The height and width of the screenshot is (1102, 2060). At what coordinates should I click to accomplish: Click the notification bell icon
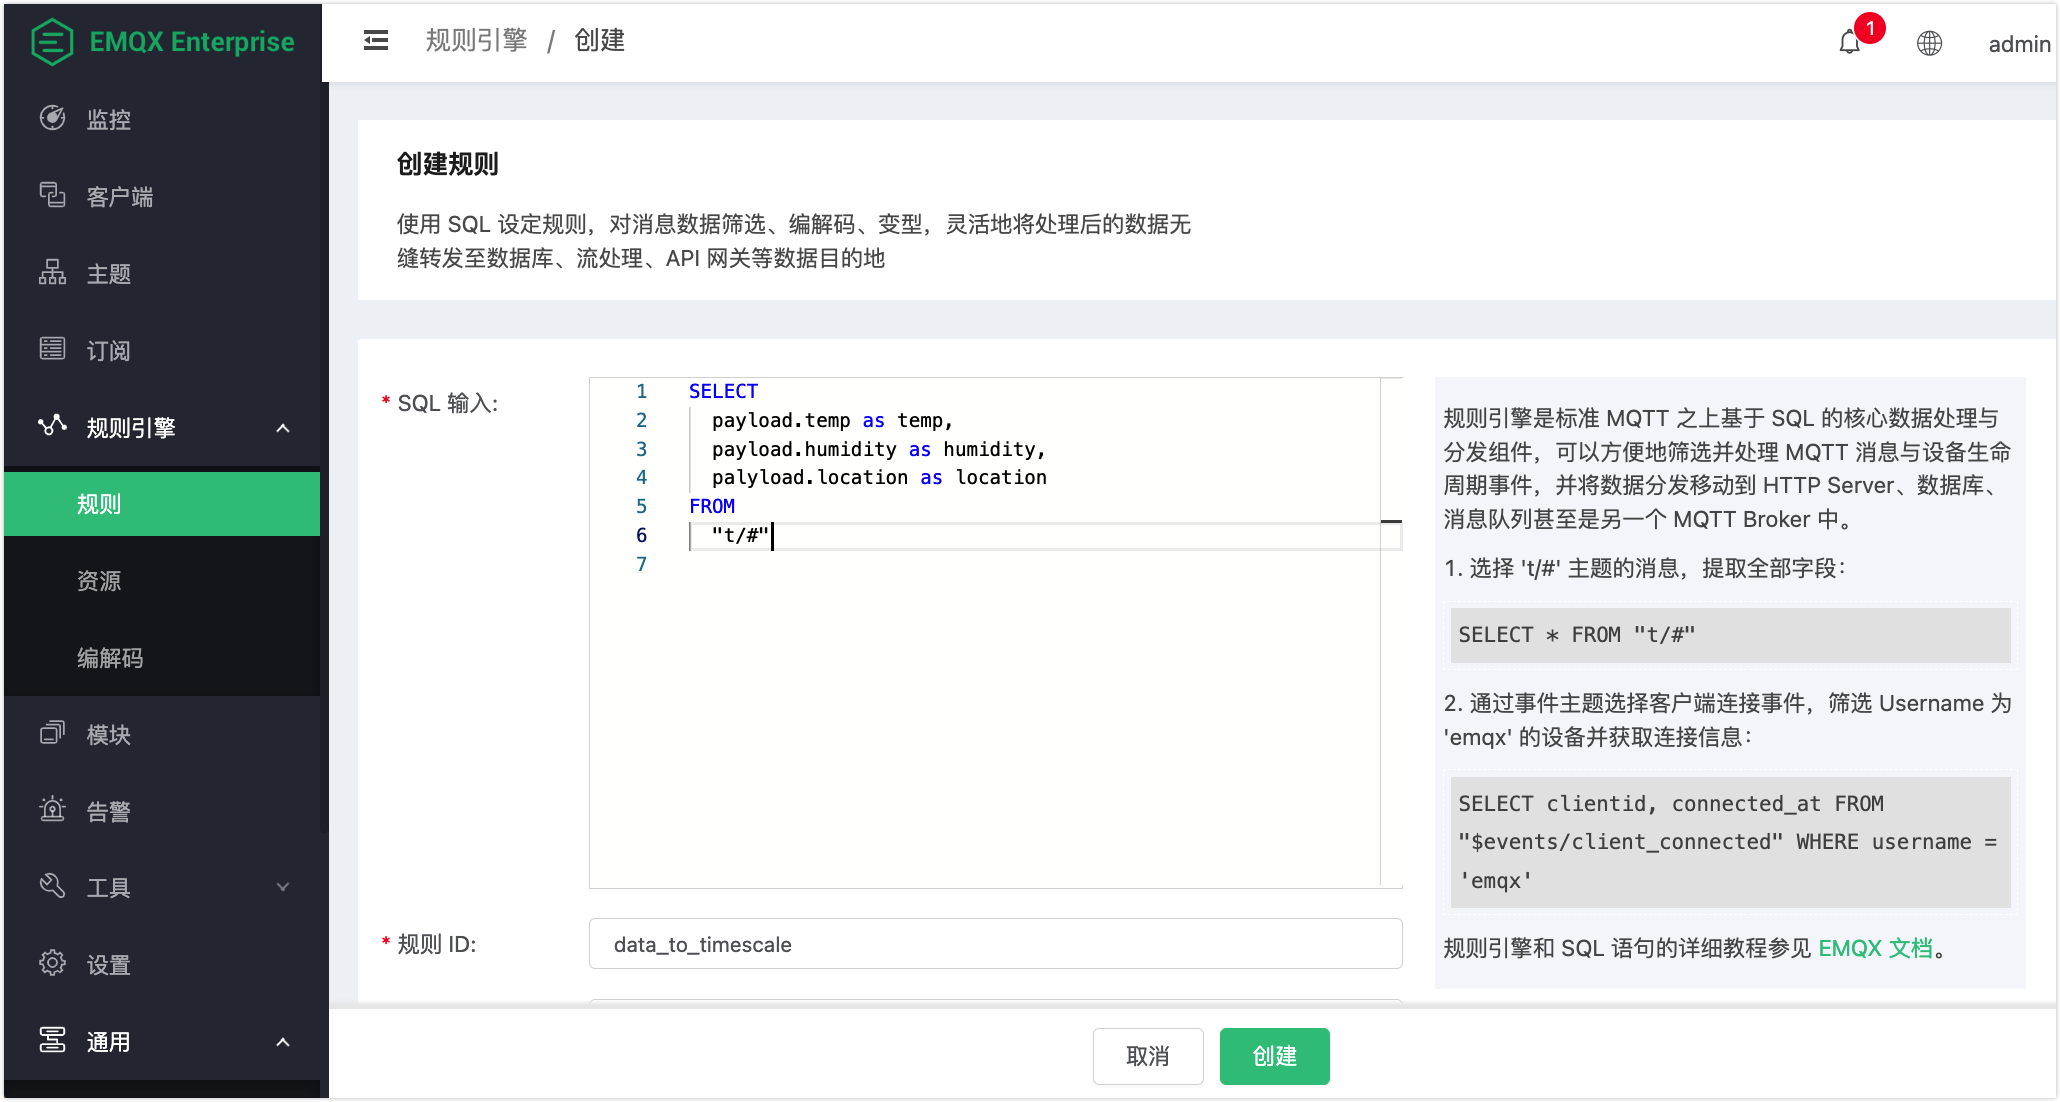click(1849, 43)
